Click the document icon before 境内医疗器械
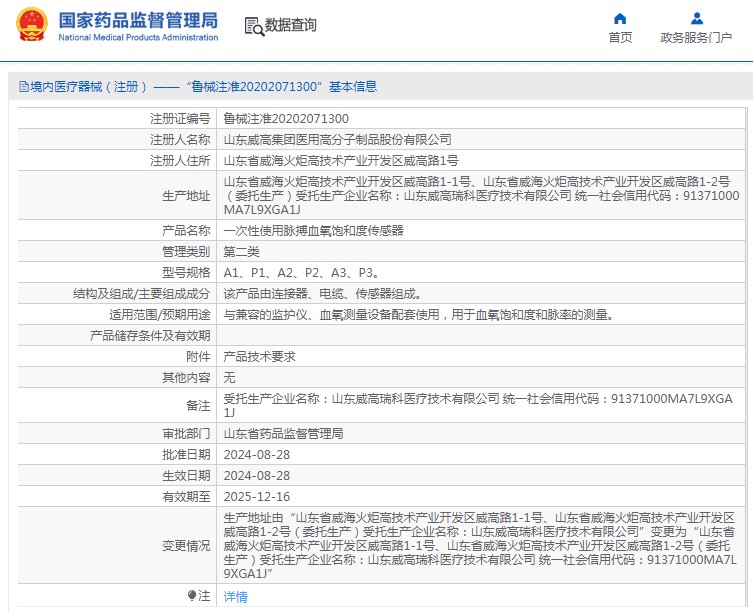 [x=24, y=86]
